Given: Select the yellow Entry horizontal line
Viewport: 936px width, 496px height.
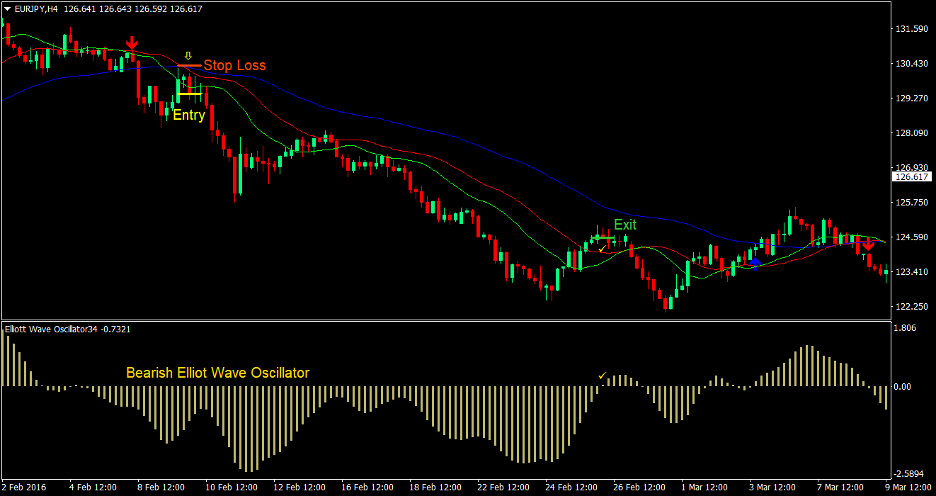Looking at the screenshot, I should [189, 94].
